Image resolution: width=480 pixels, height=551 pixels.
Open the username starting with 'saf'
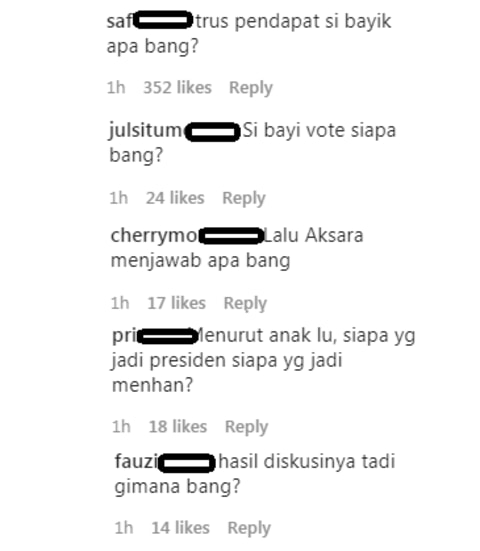pyautogui.click(x=150, y=21)
